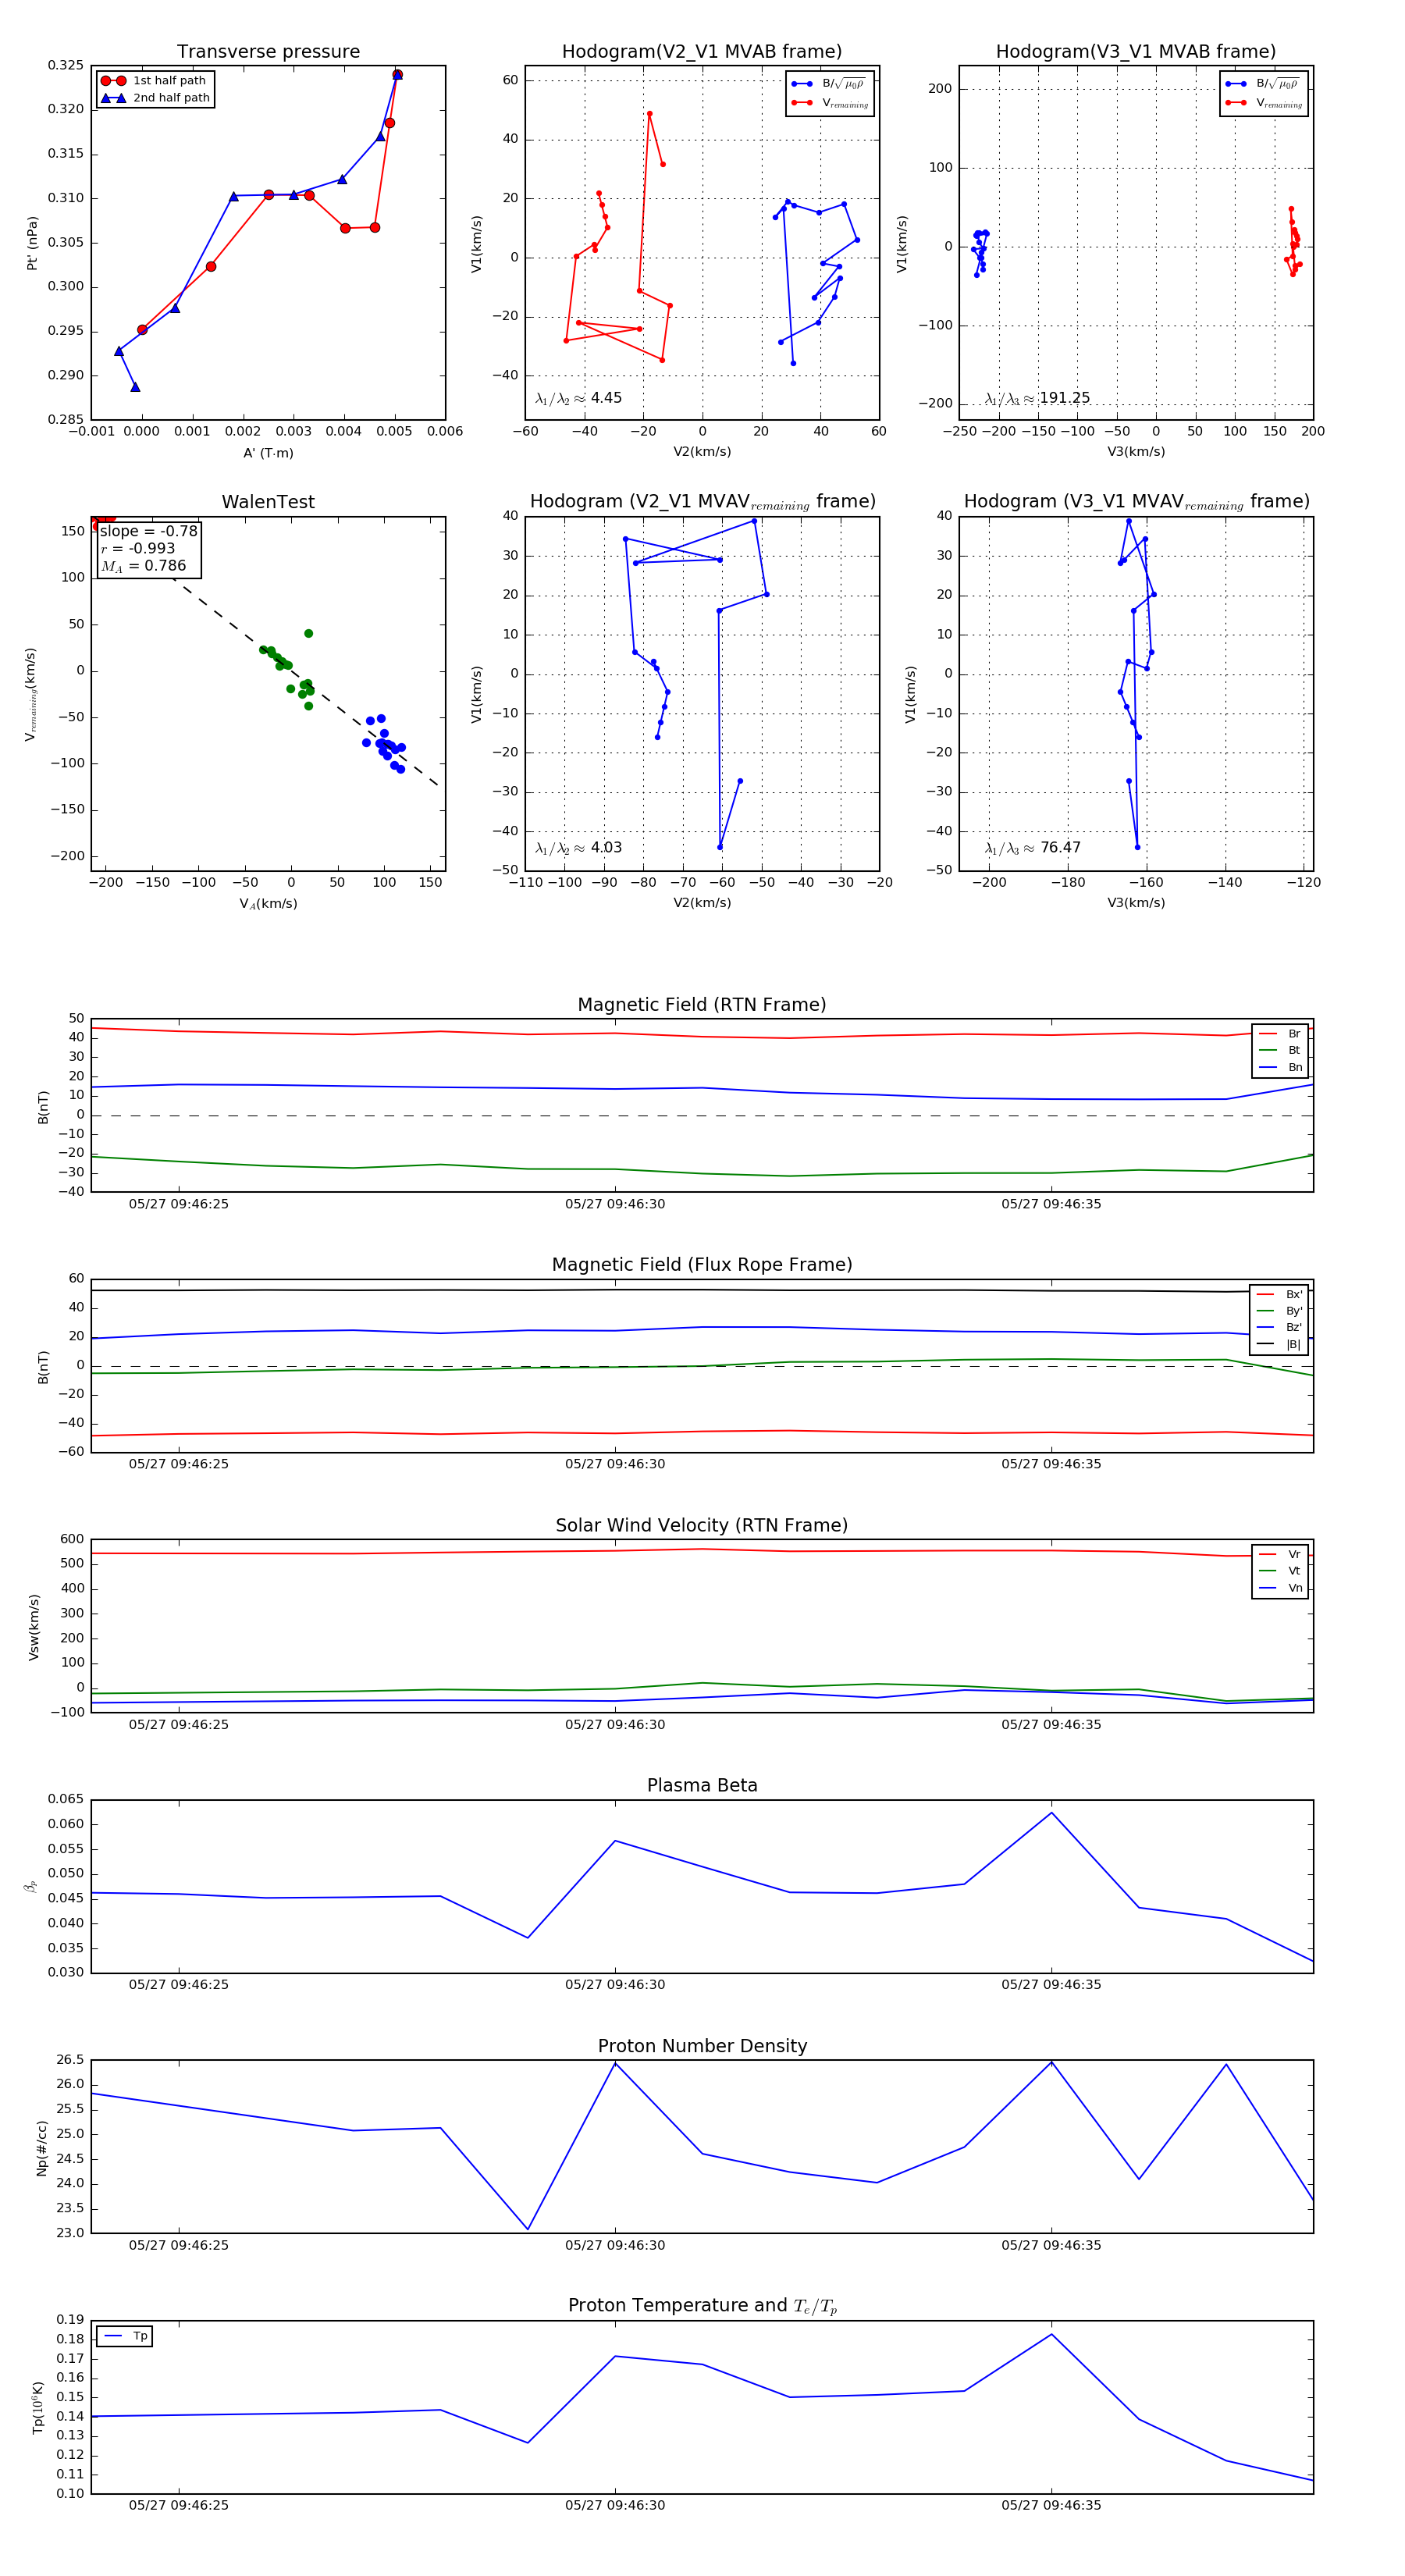Click the "Pt' (nPa)" y-axis label
Image resolution: width=1405 pixels, height=2576 pixels.
(x=32, y=243)
